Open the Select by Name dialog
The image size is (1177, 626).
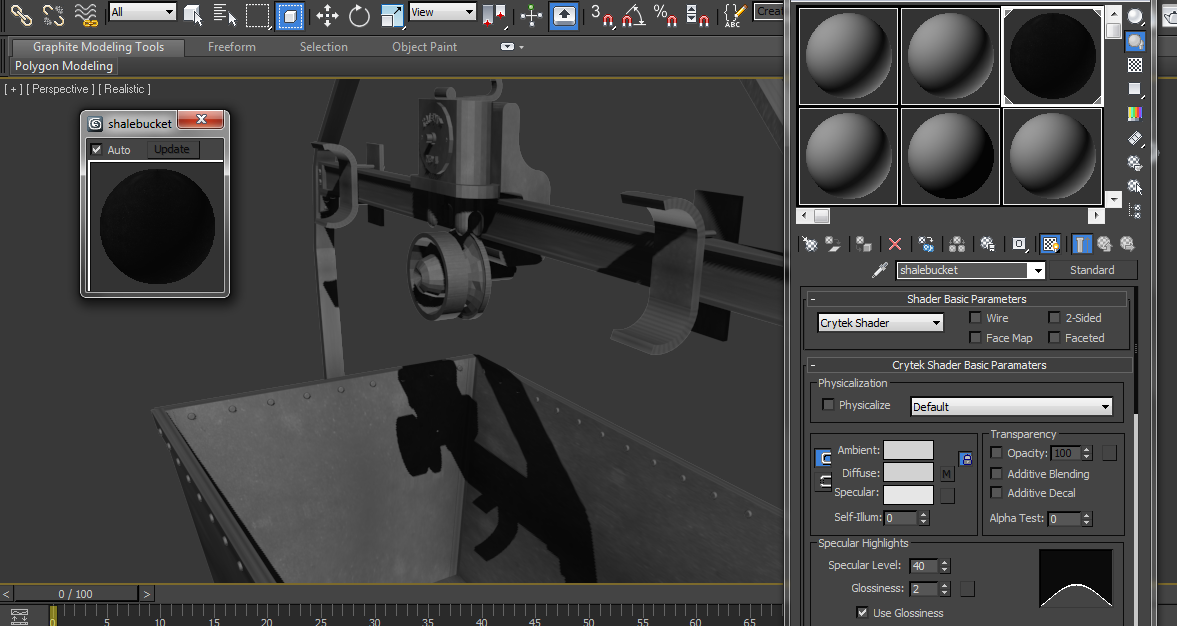pos(224,14)
